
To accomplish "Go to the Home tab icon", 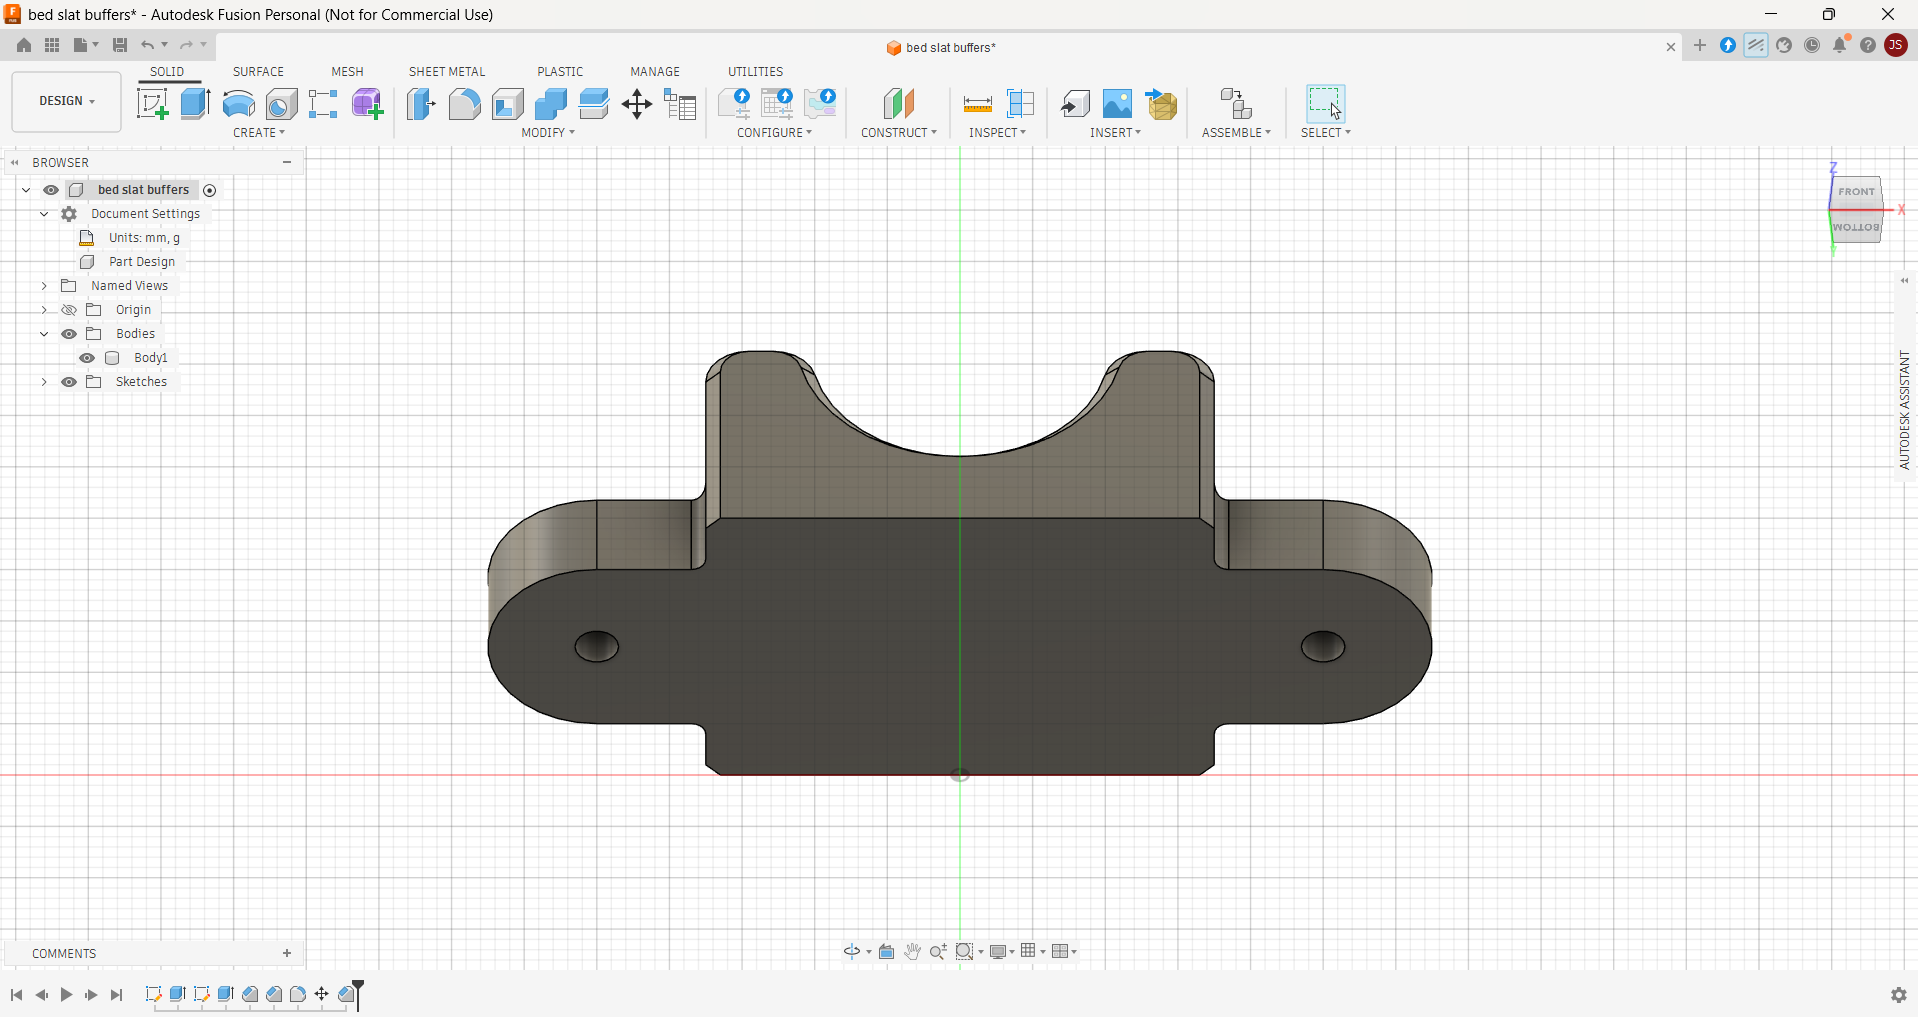I will [x=24, y=45].
